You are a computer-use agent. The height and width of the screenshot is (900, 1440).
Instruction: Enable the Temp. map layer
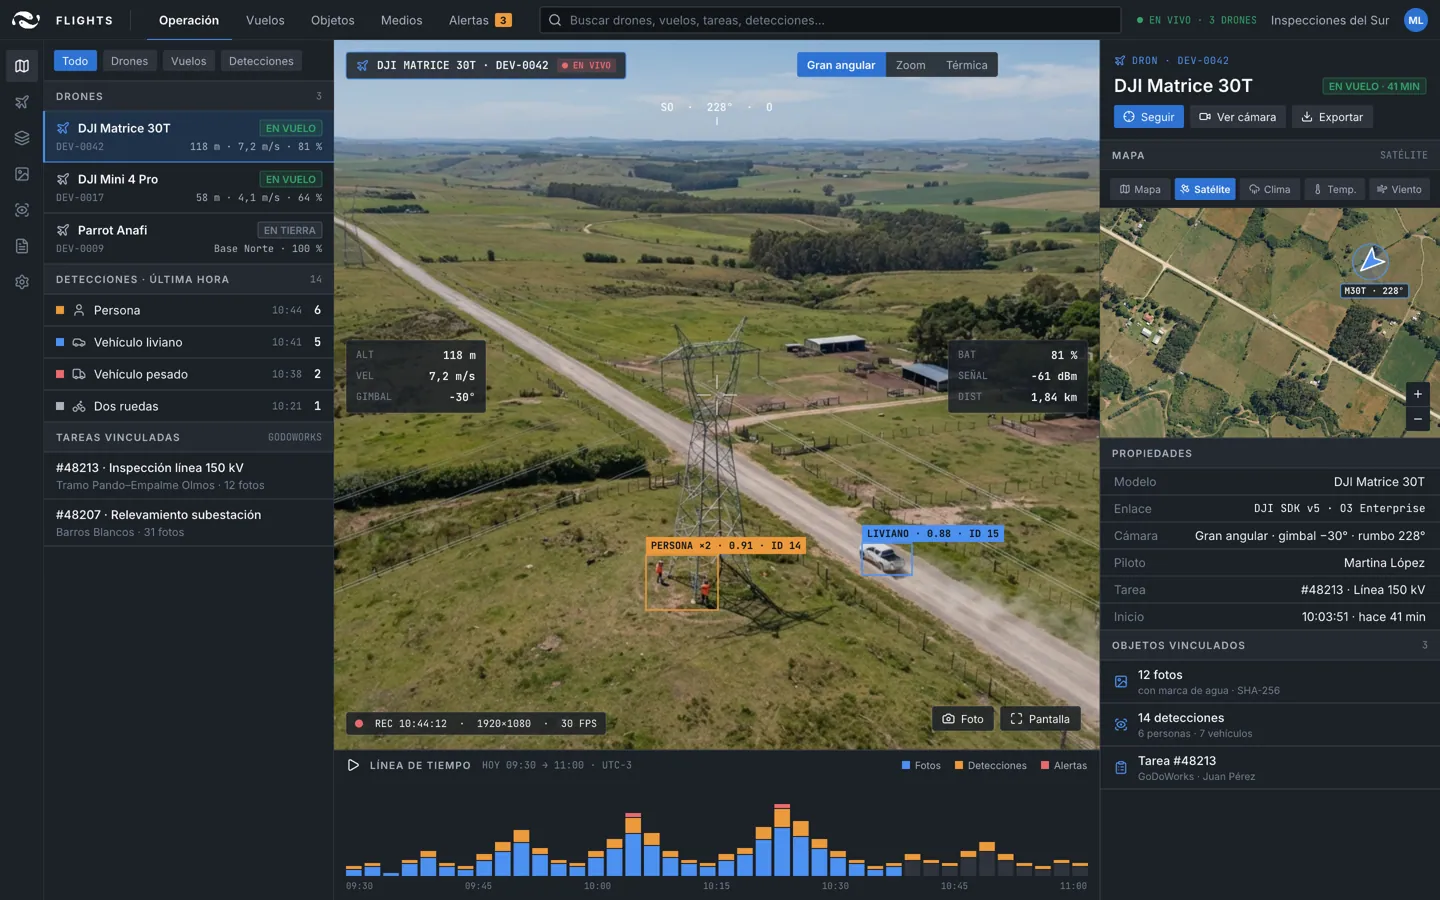pyautogui.click(x=1335, y=189)
